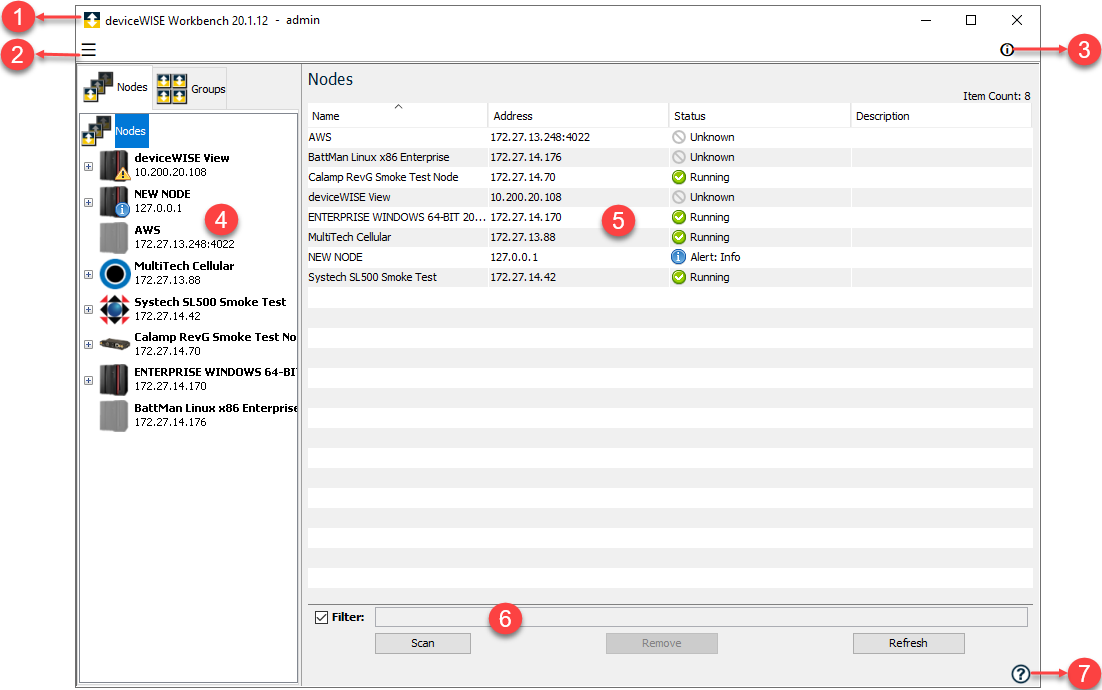
Task: Toggle the Filter checkbox
Action: coord(322,617)
